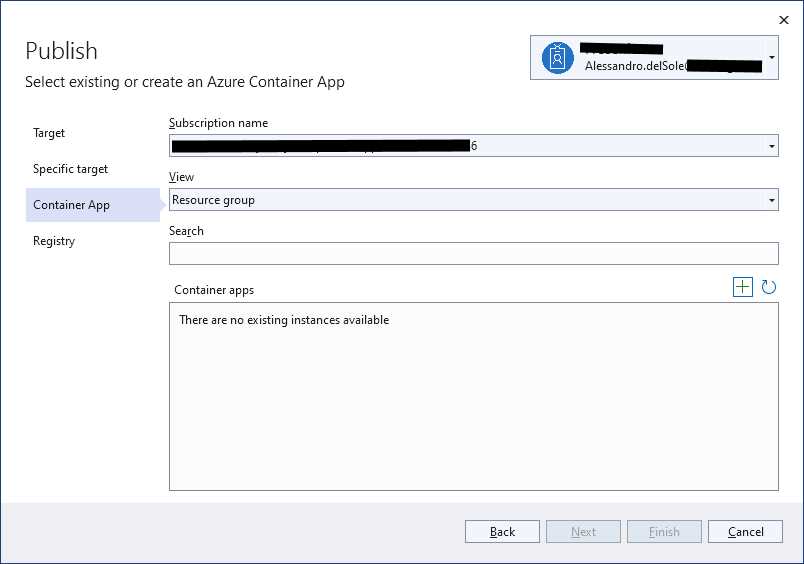The image size is (804, 564).
Task: Go to the Target step
Action: 49,133
